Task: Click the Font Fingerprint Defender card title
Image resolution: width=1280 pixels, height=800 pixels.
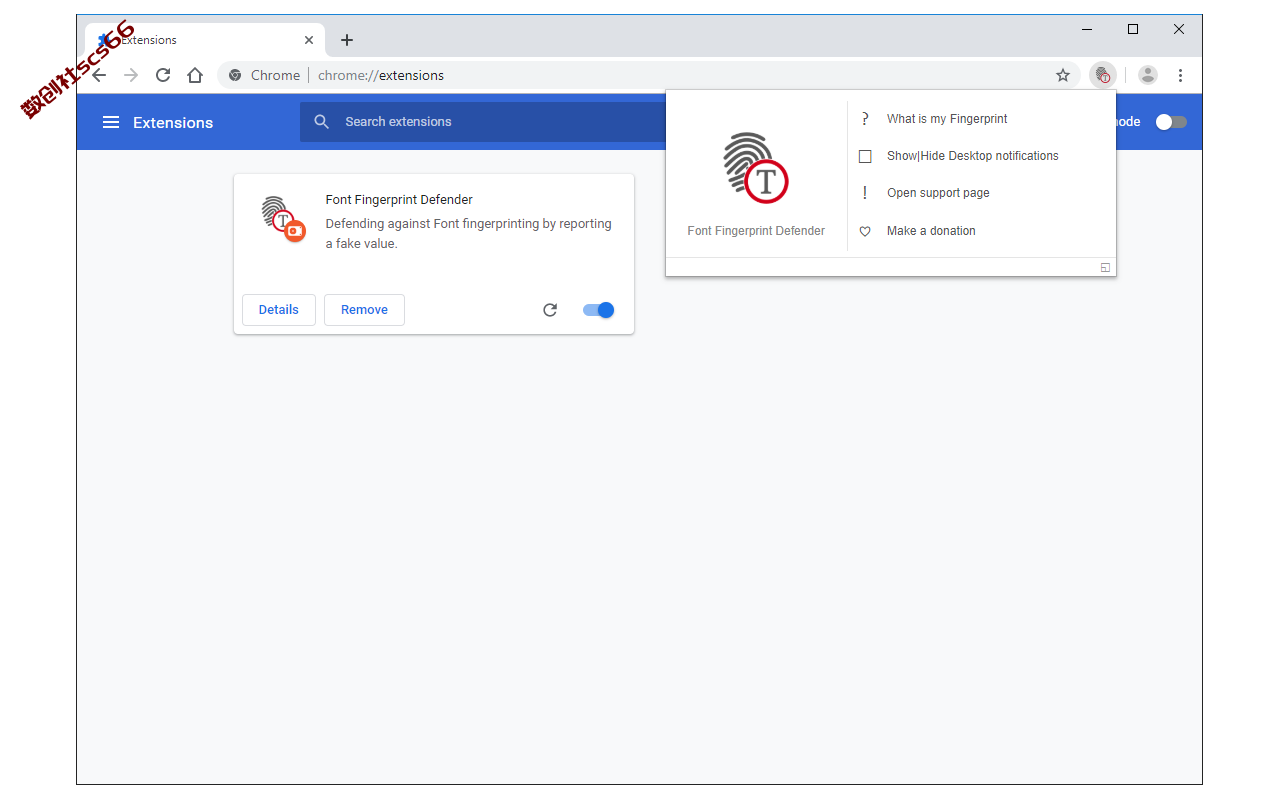Action: click(399, 200)
